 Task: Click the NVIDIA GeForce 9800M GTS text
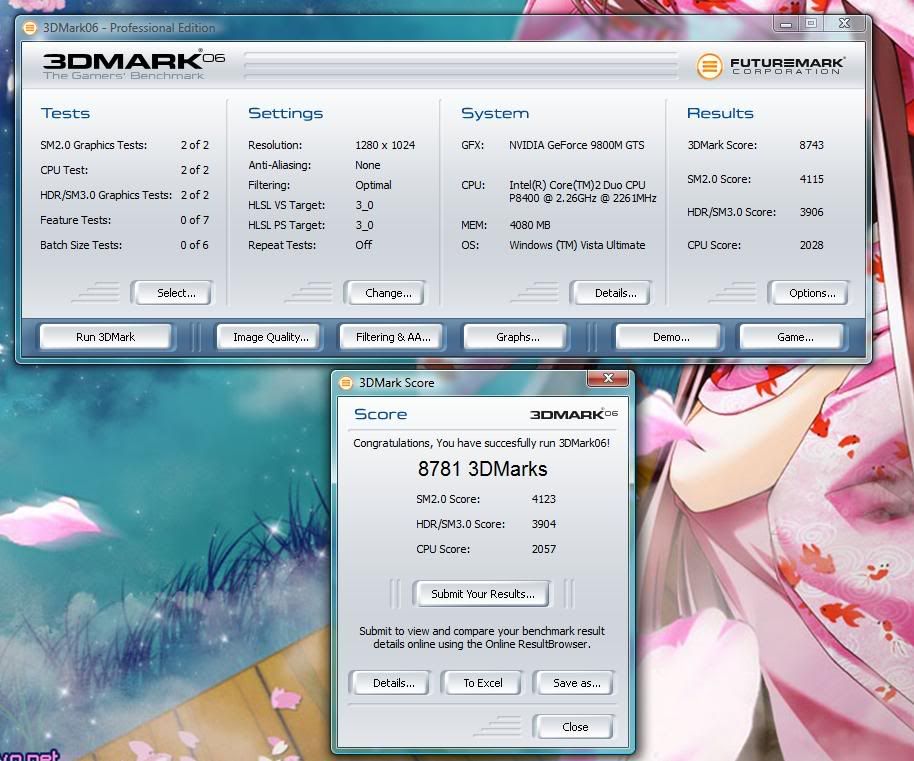(576, 145)
